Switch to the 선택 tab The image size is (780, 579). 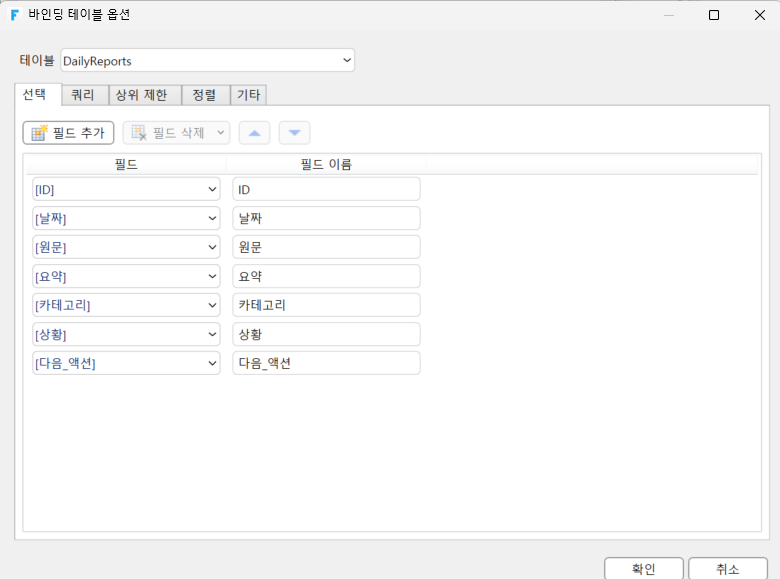pos(38,95)
